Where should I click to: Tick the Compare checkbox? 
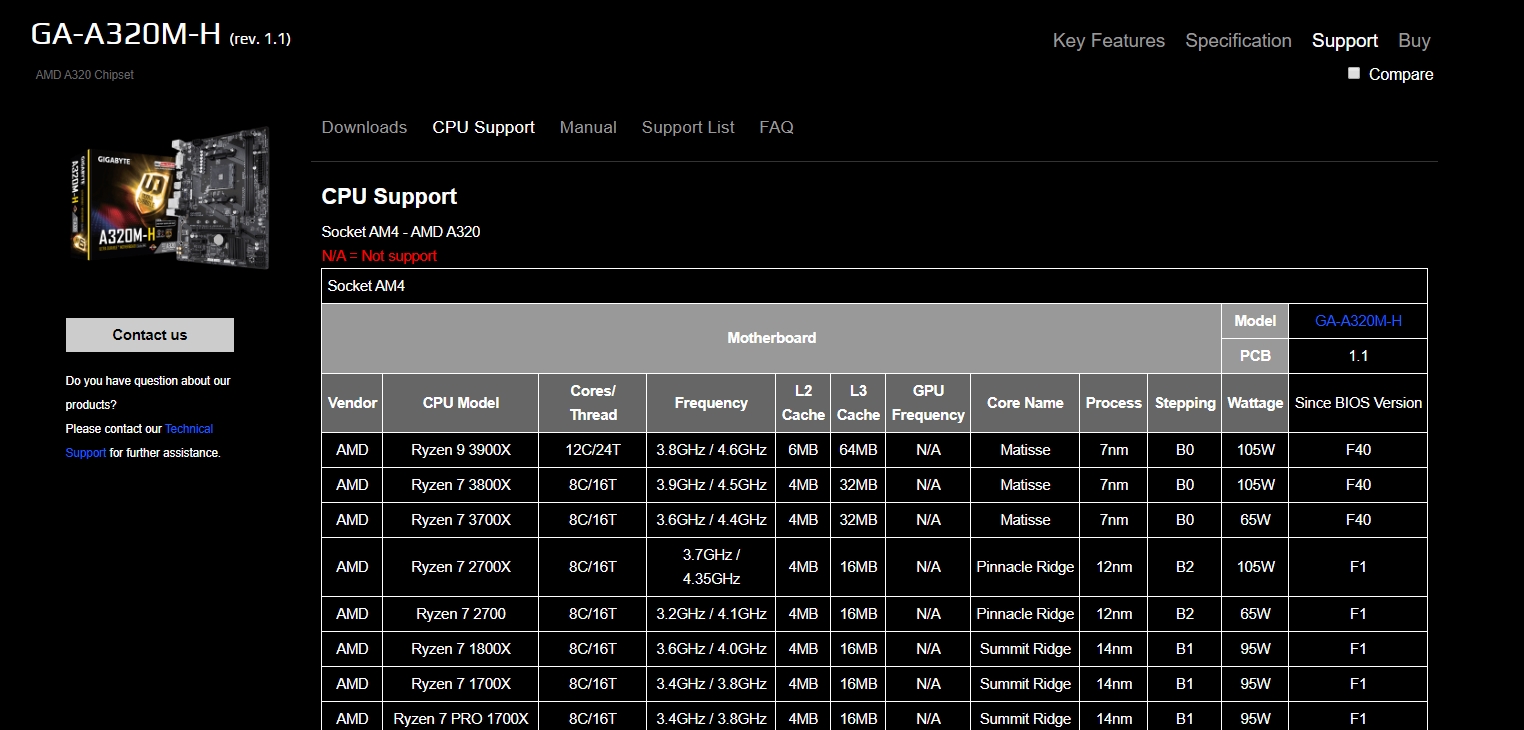1354,73
